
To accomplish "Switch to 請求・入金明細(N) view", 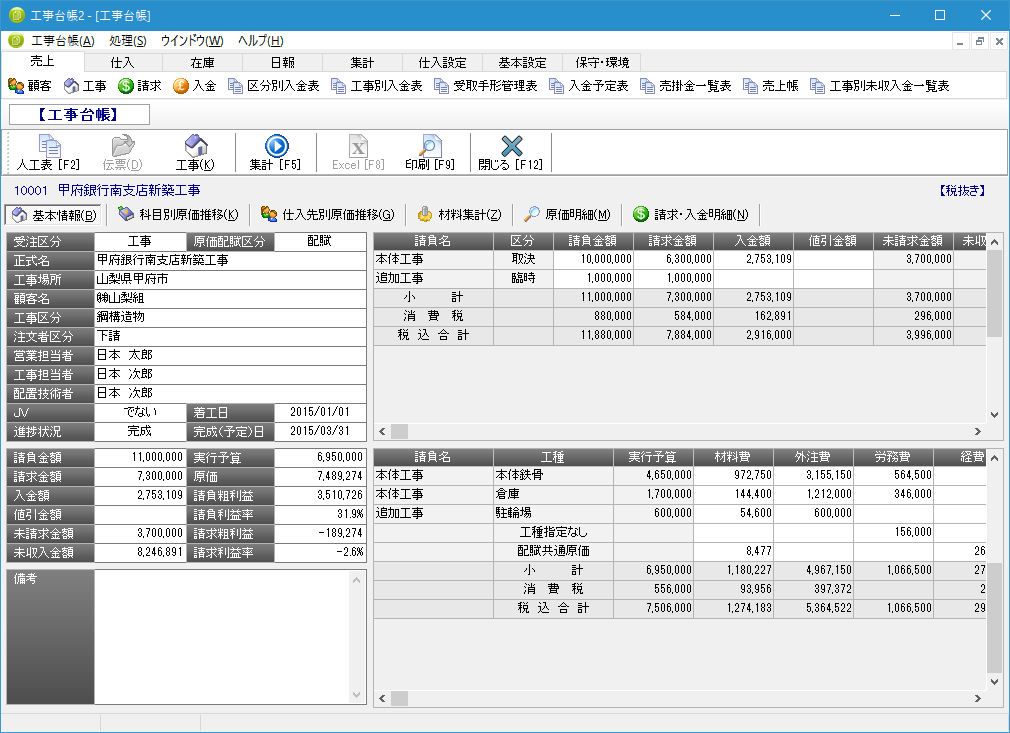I will point(691,214).
